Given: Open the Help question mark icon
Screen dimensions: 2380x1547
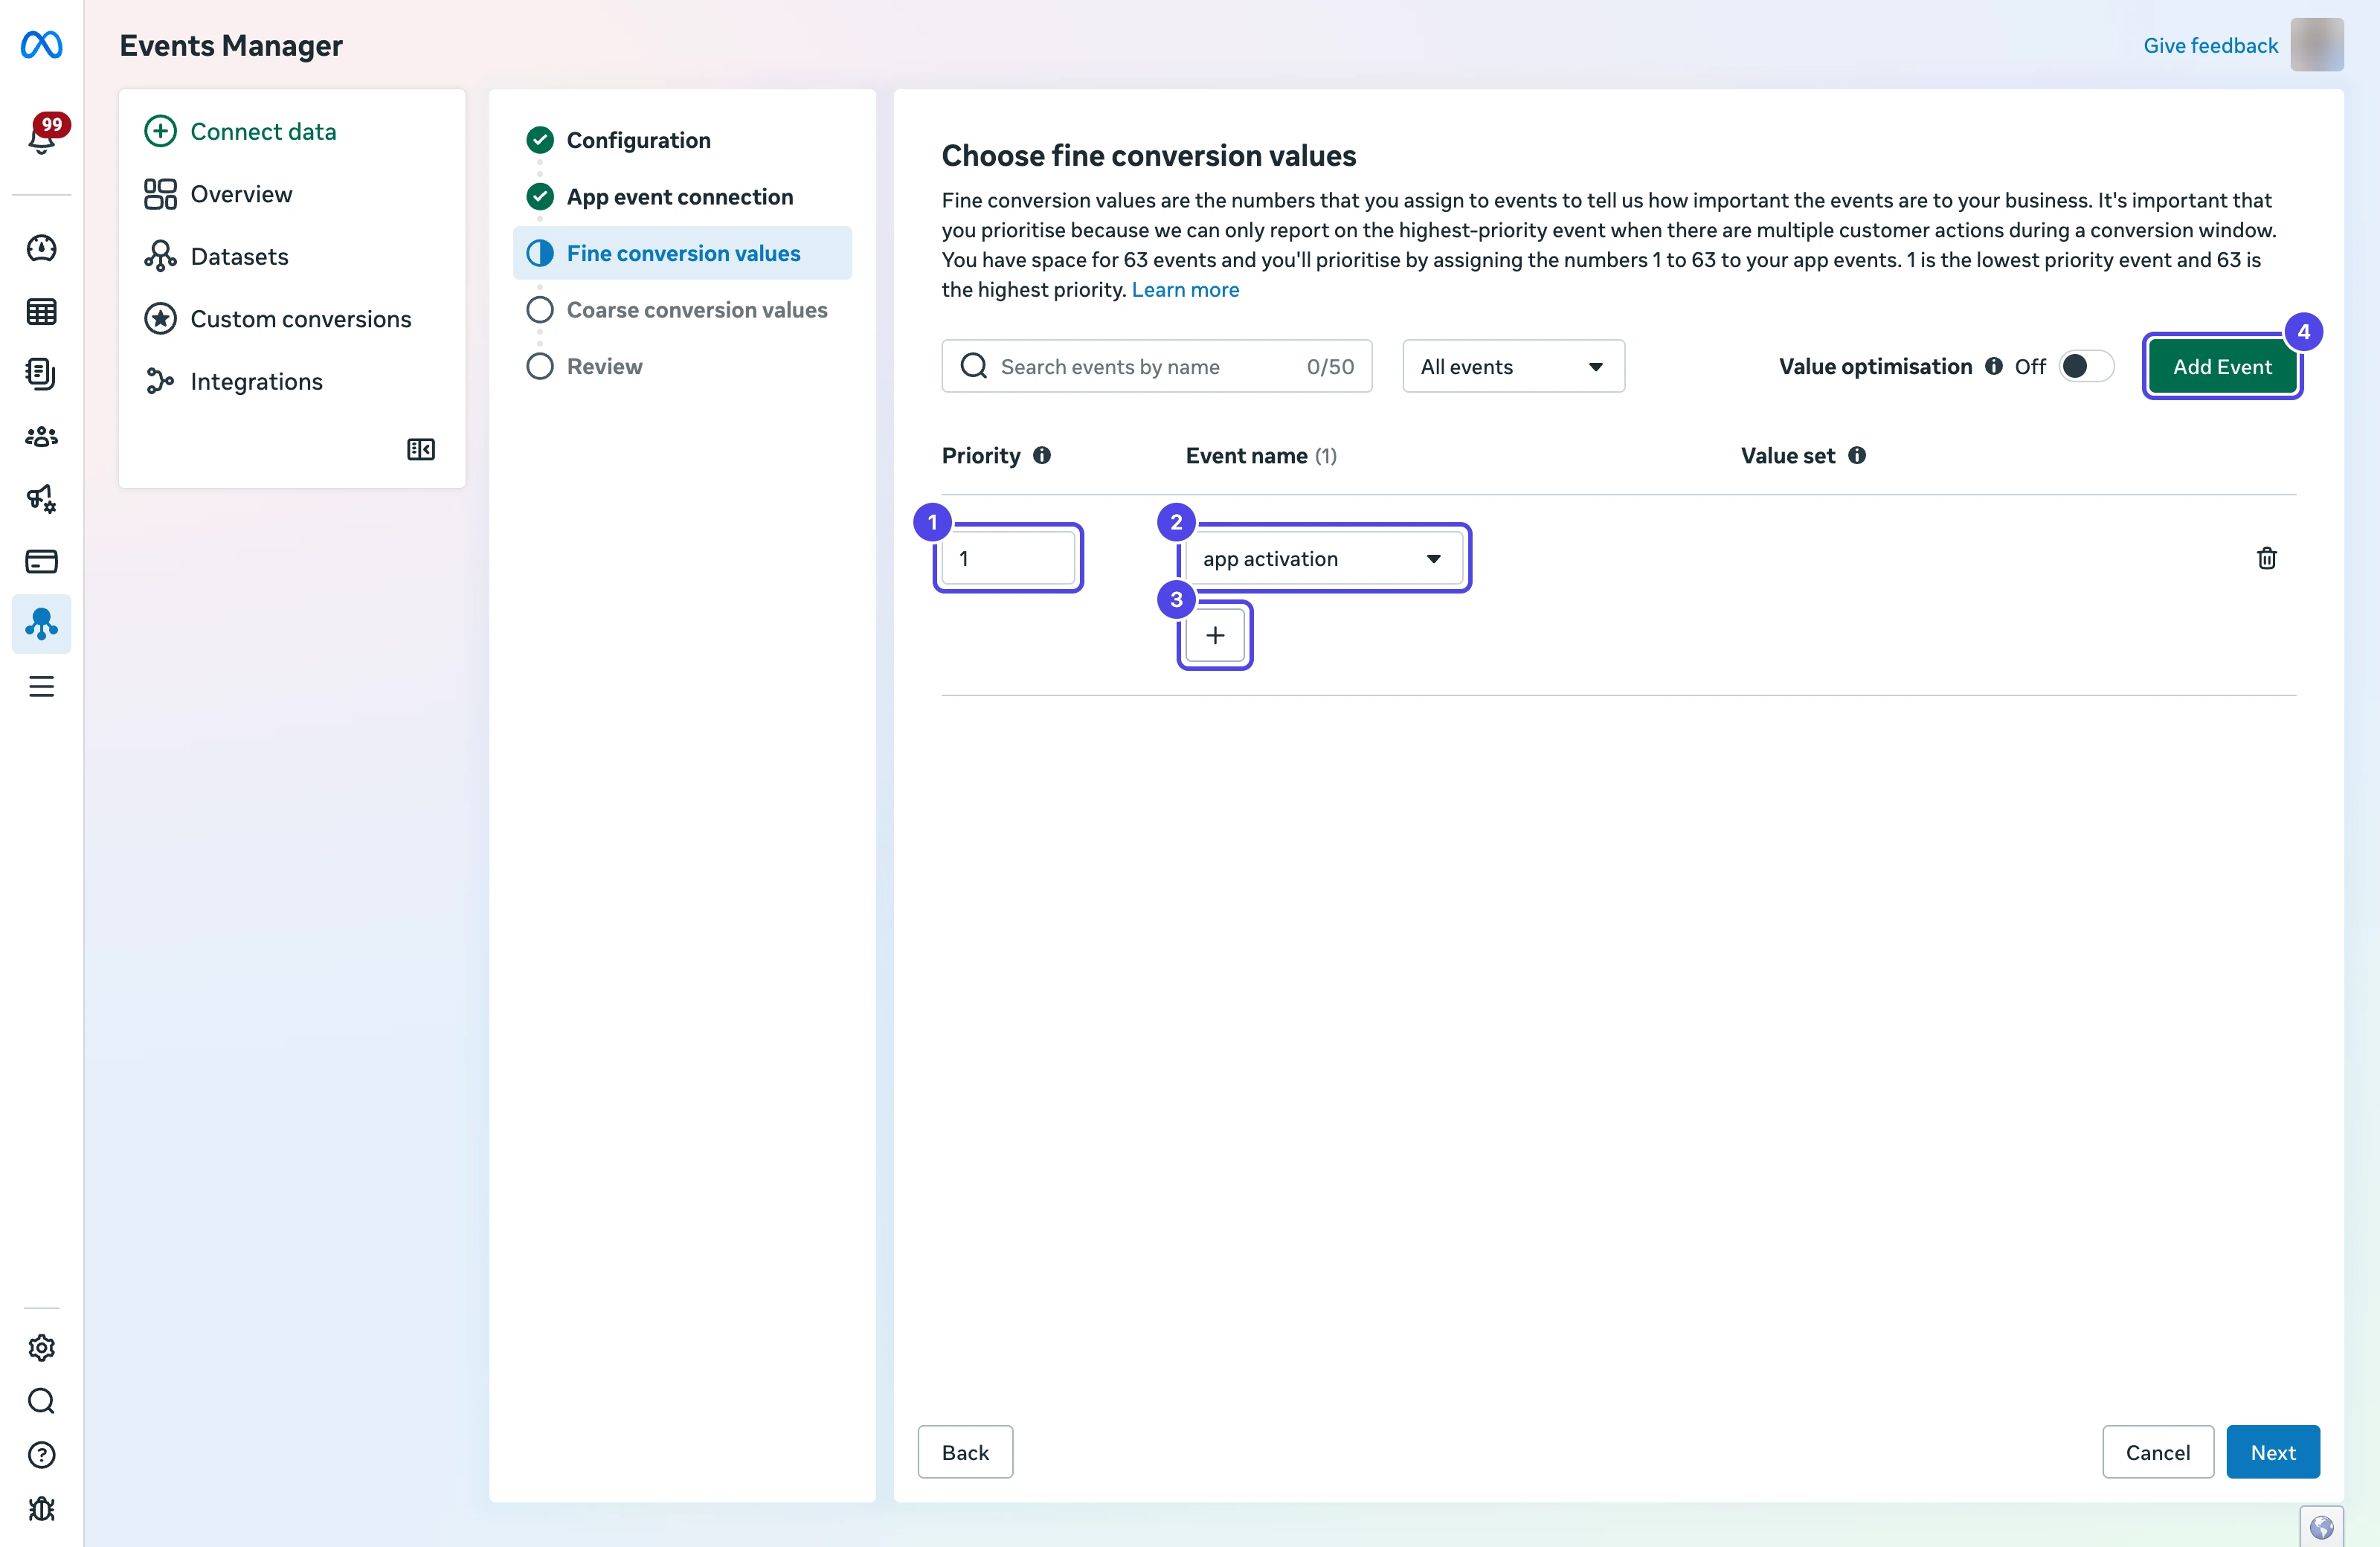Looking at the screenshot, I should pyautogui.click(x=41, y=1455).
